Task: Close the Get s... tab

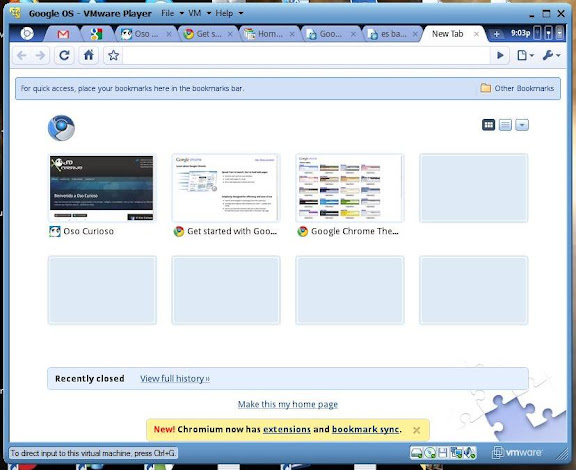Action: tap(230, 34)
